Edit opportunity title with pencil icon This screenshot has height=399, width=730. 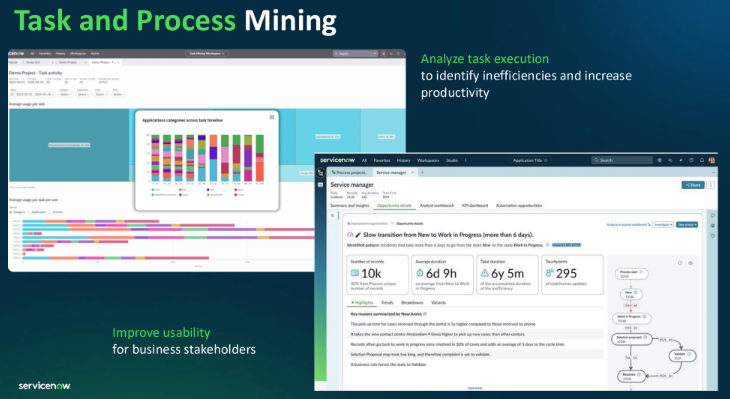[x=358, y=235]
